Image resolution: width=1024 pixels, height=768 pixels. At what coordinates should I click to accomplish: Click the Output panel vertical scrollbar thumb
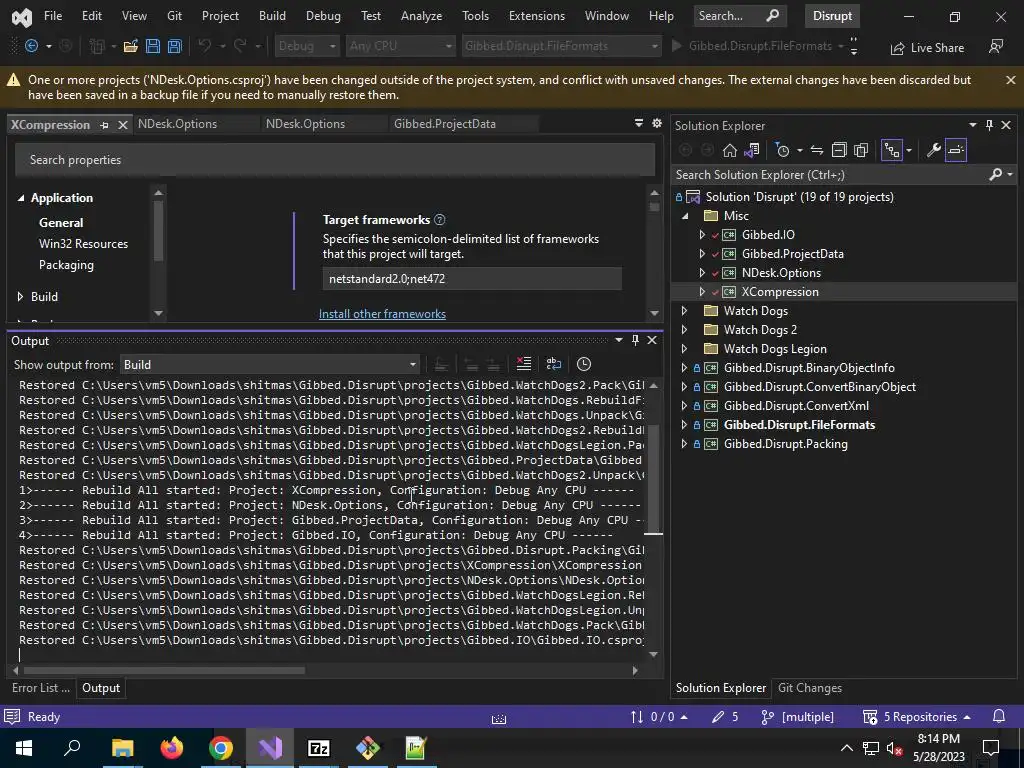pyautogui.click(x=653, y=479)
